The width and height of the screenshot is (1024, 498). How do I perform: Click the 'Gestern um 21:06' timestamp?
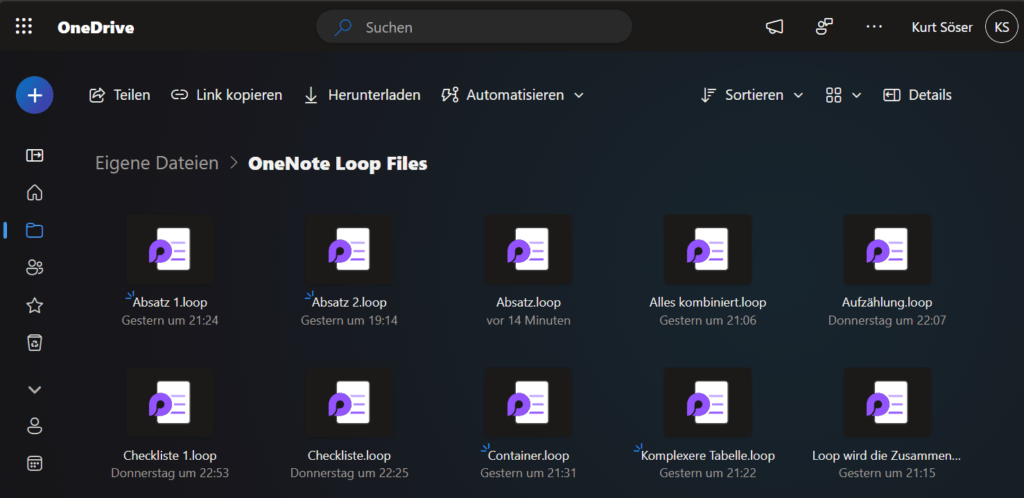708,320
